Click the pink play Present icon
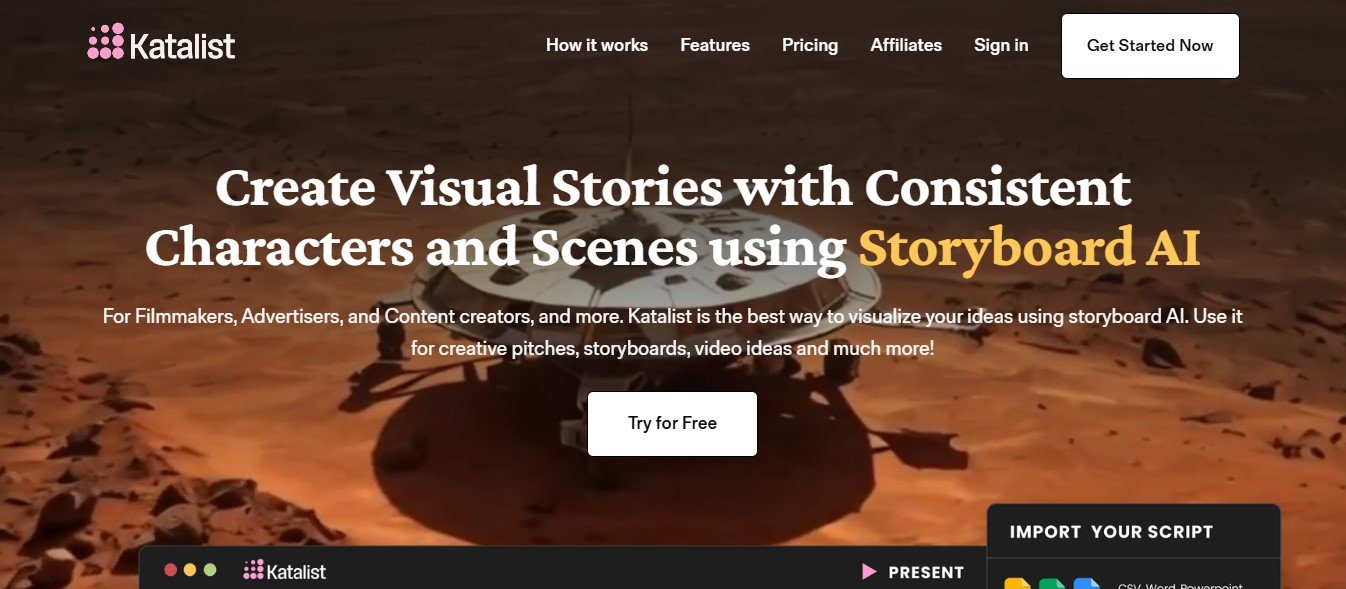 pos(869,572)
